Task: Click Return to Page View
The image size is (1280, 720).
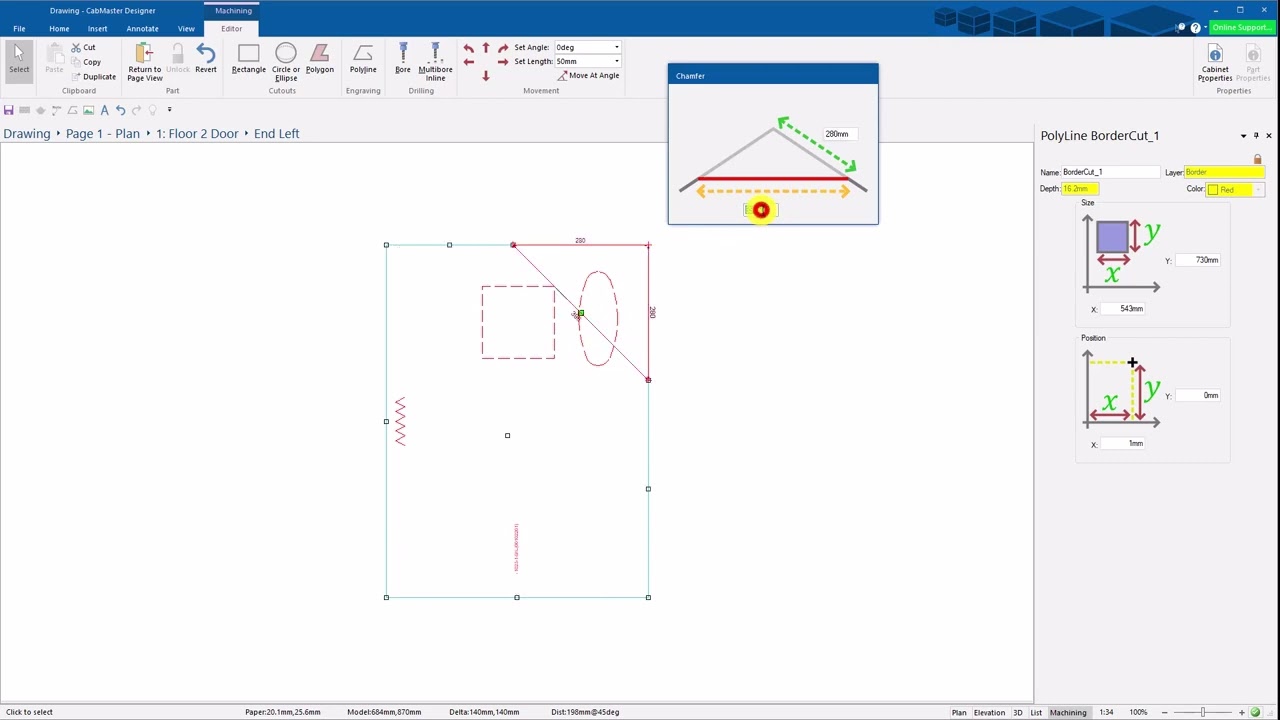Action: [144, 62]
